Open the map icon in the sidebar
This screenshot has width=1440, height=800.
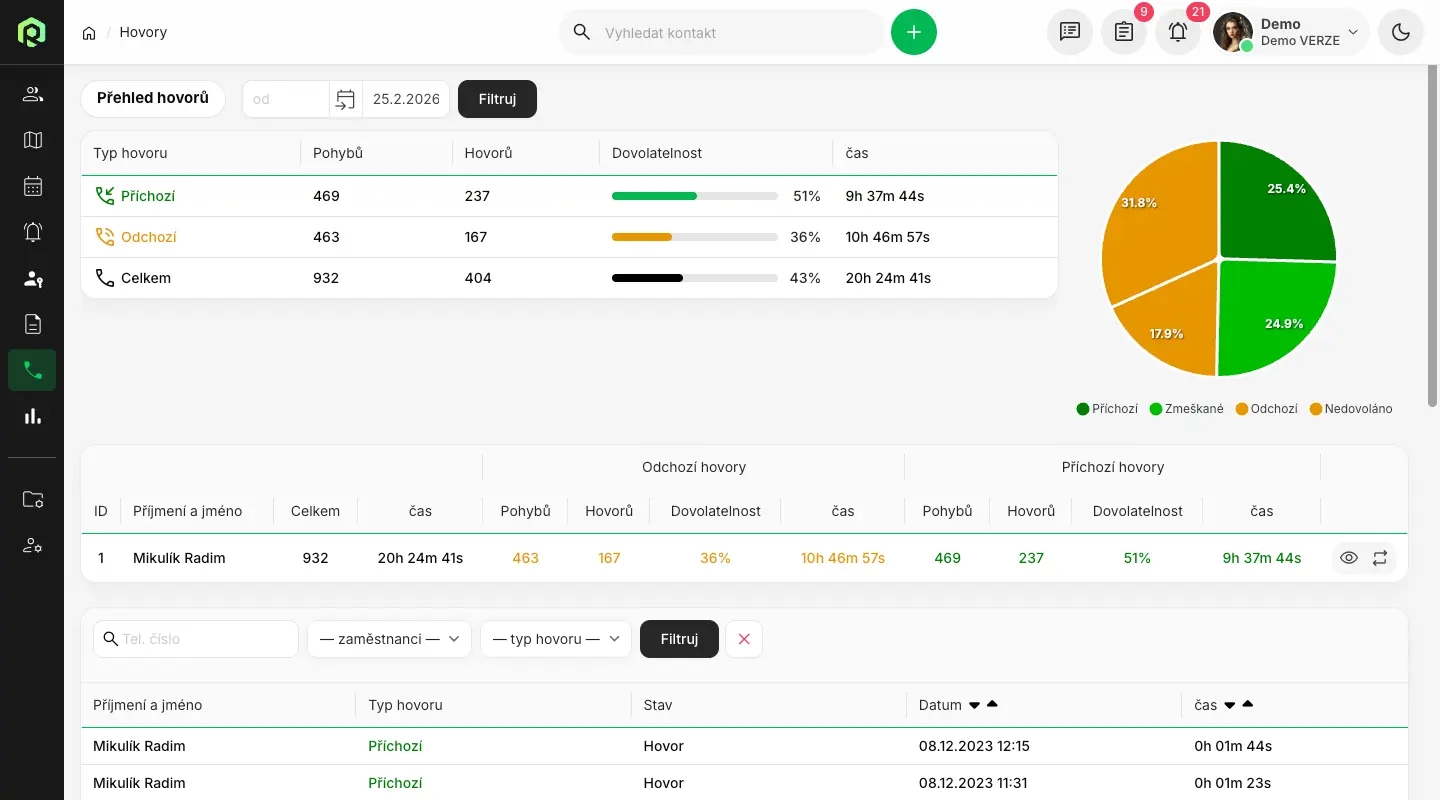[32, 140]
